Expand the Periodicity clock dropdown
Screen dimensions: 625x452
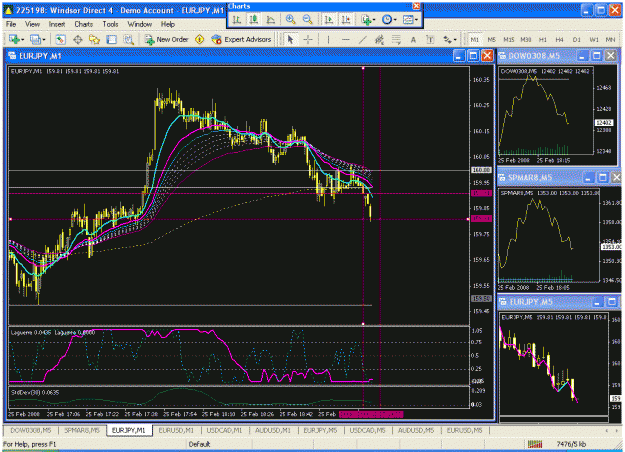(x=389, y=20)
